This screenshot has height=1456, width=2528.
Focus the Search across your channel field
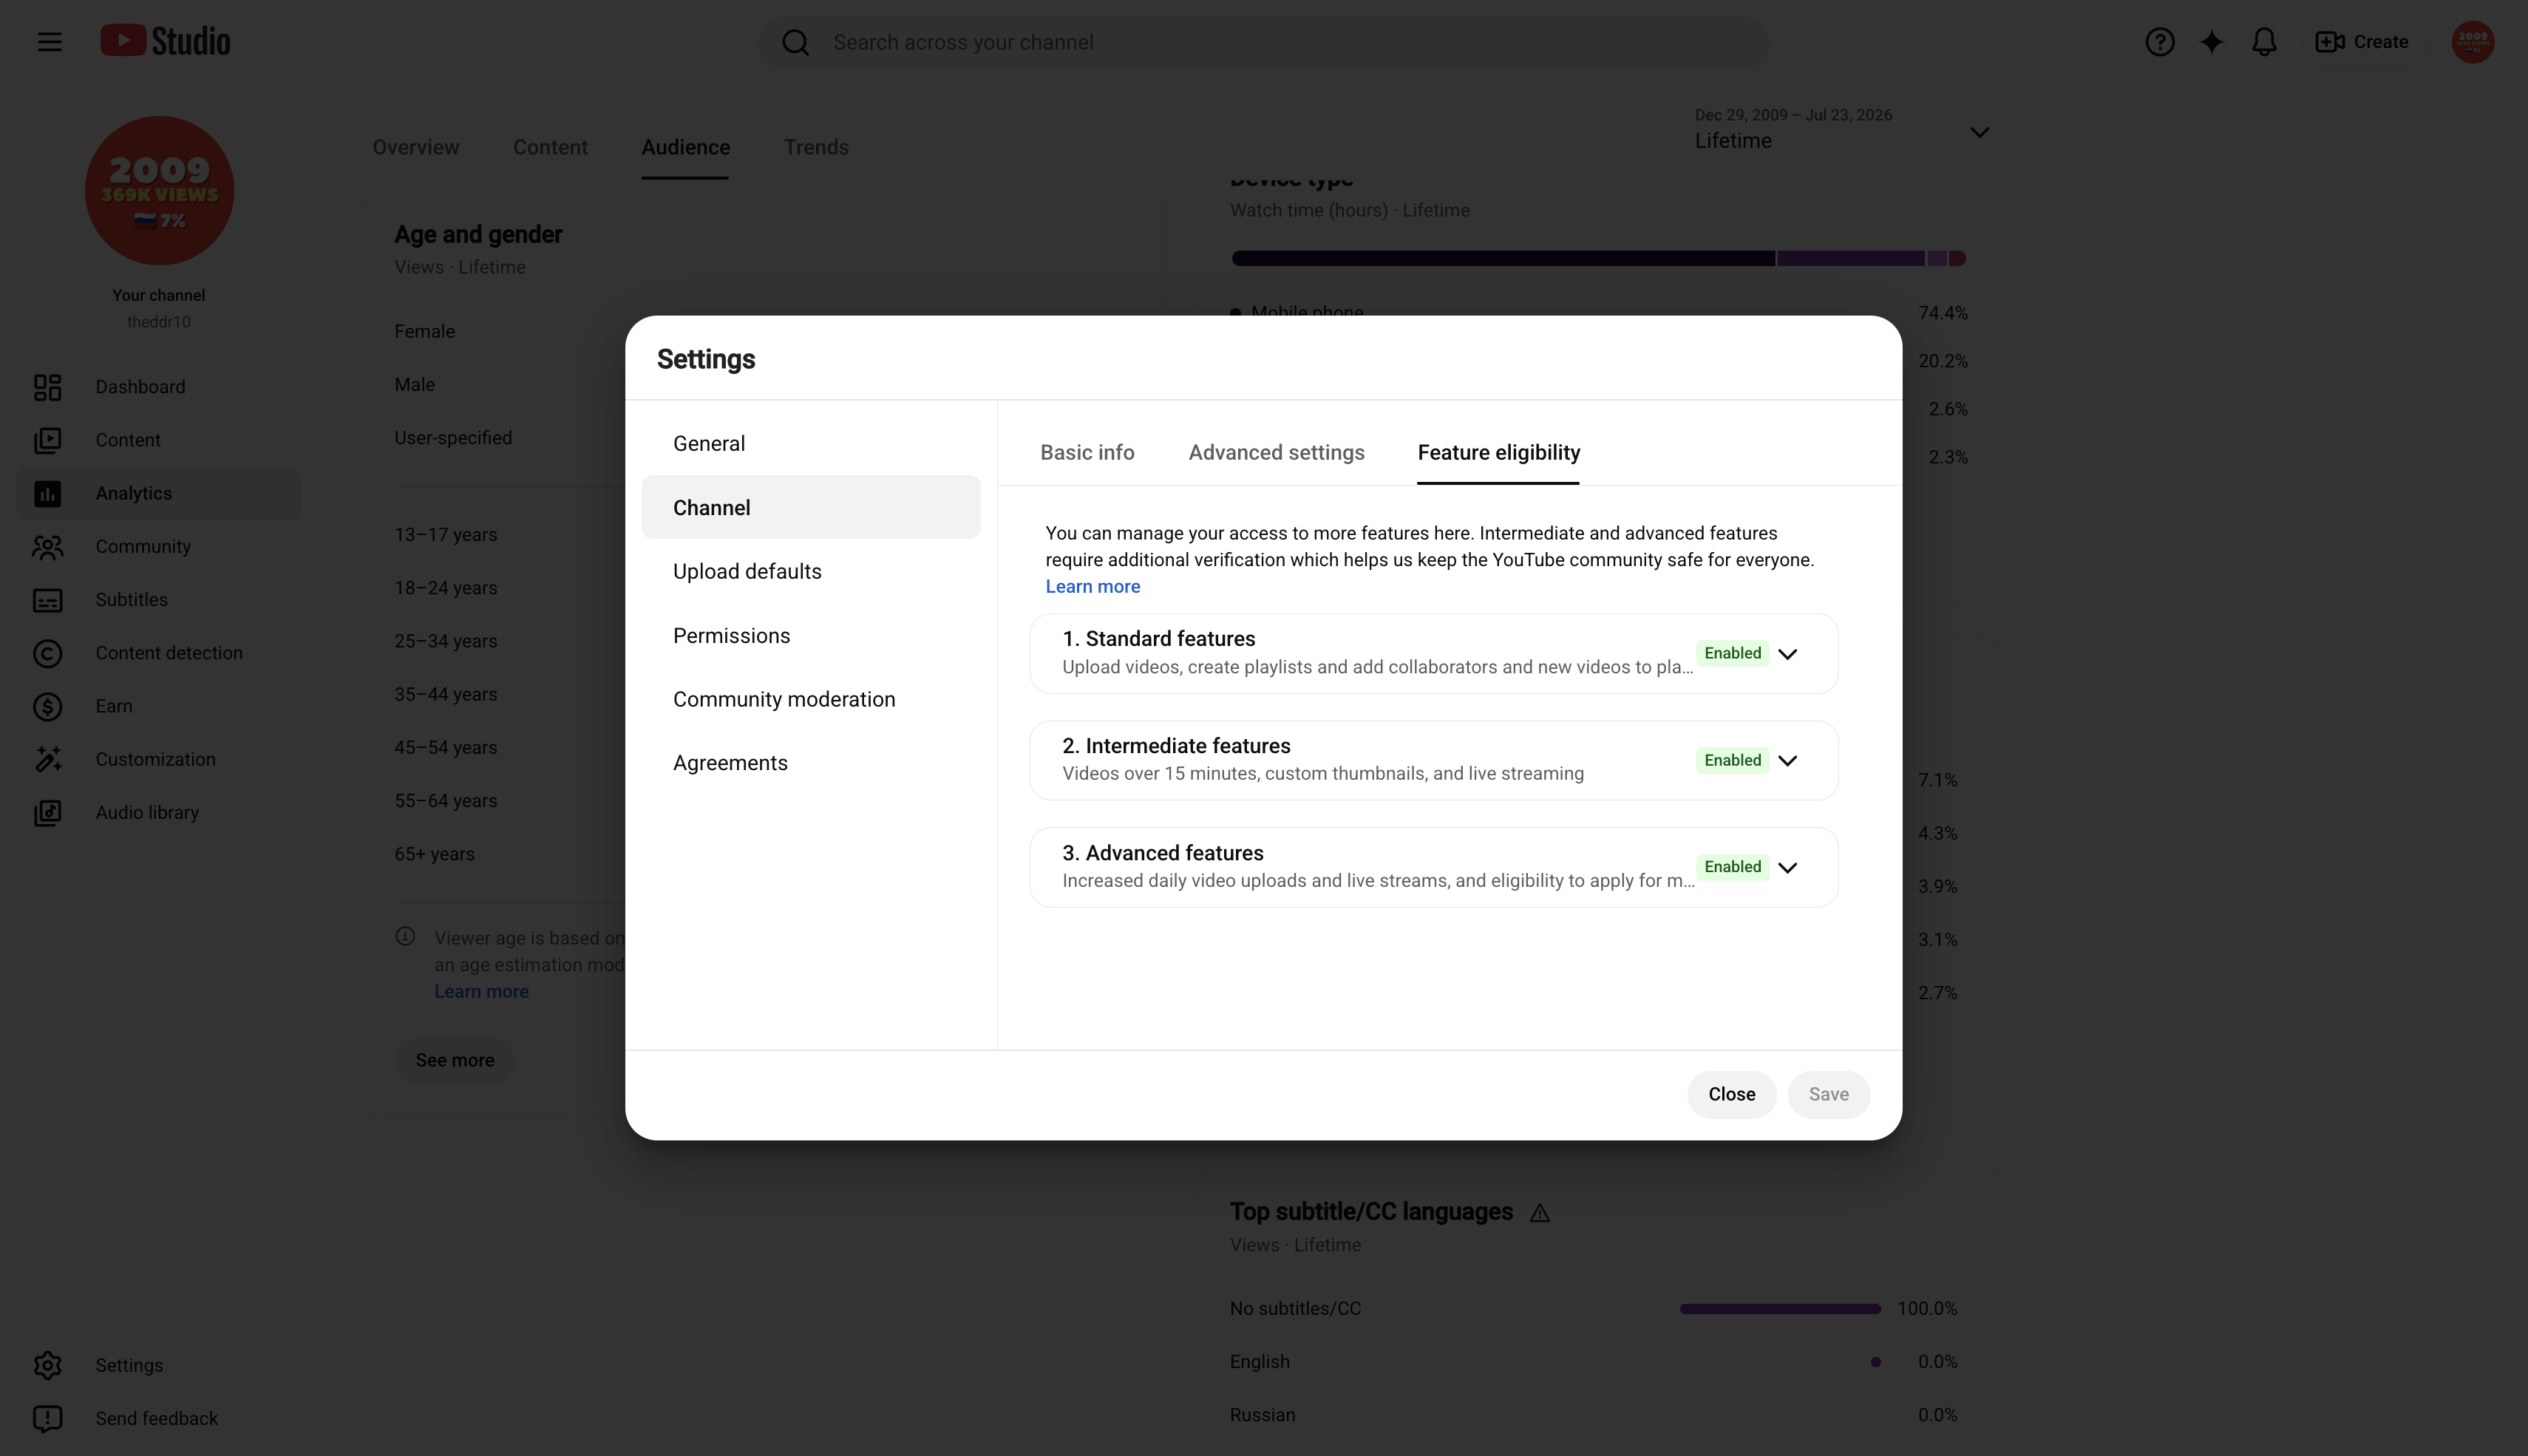(x=1264, y=42)
